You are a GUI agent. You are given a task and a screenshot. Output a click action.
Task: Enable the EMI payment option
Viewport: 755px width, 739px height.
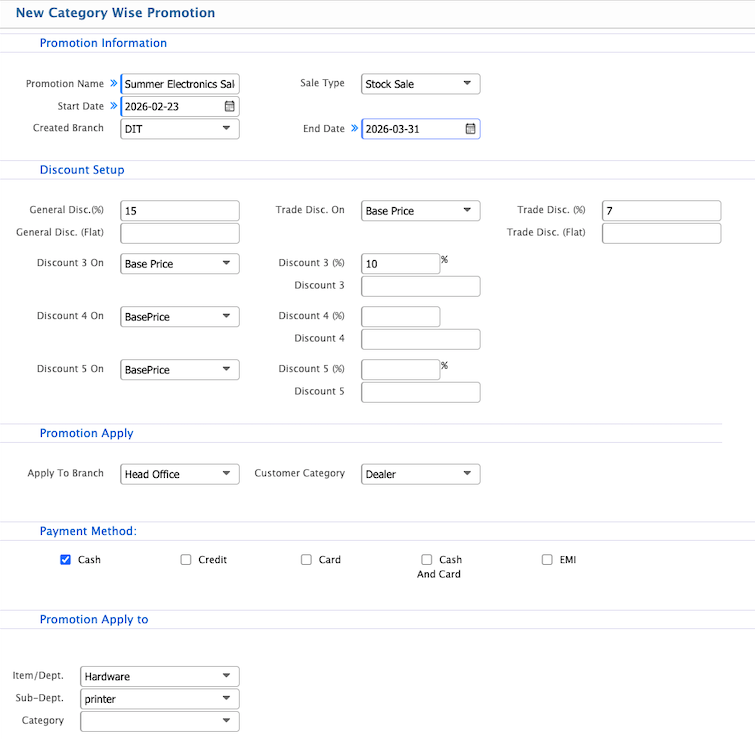click(547, 560)
